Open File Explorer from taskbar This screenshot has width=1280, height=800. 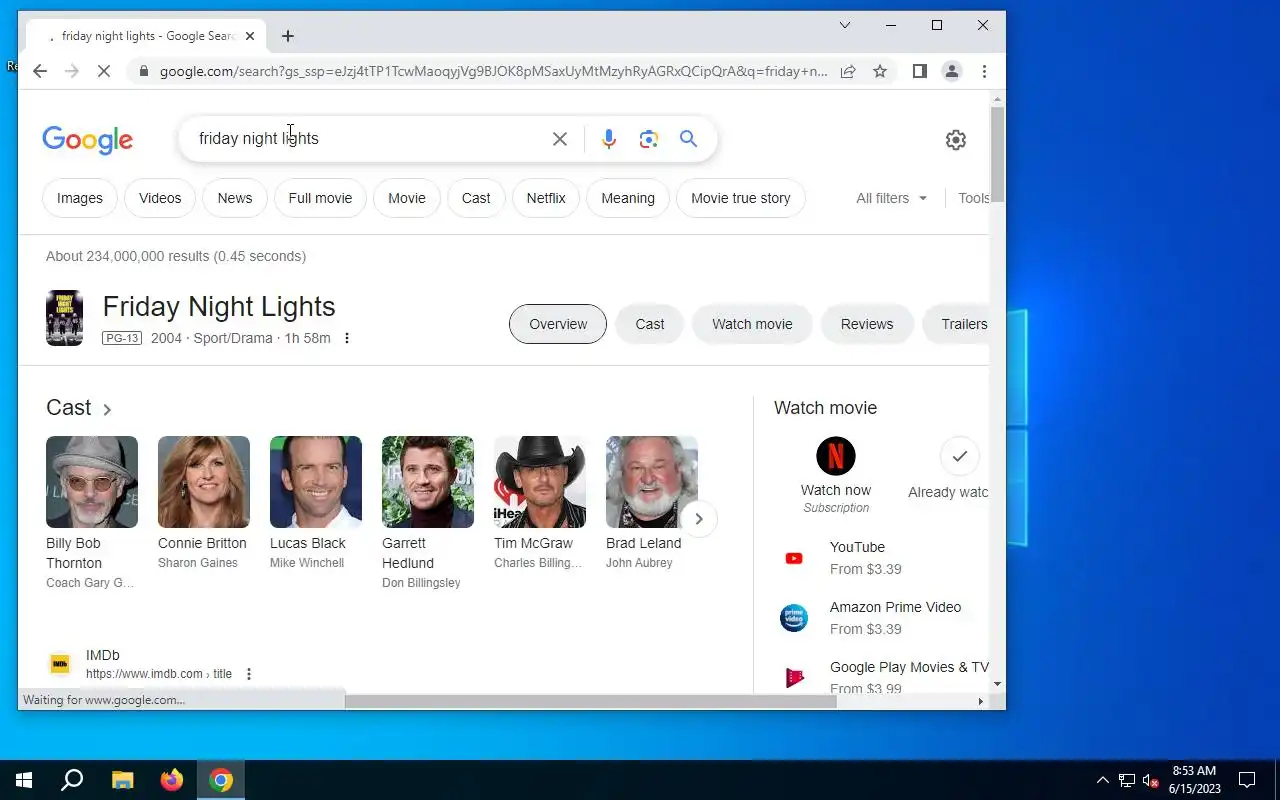[x=122, y=780]
